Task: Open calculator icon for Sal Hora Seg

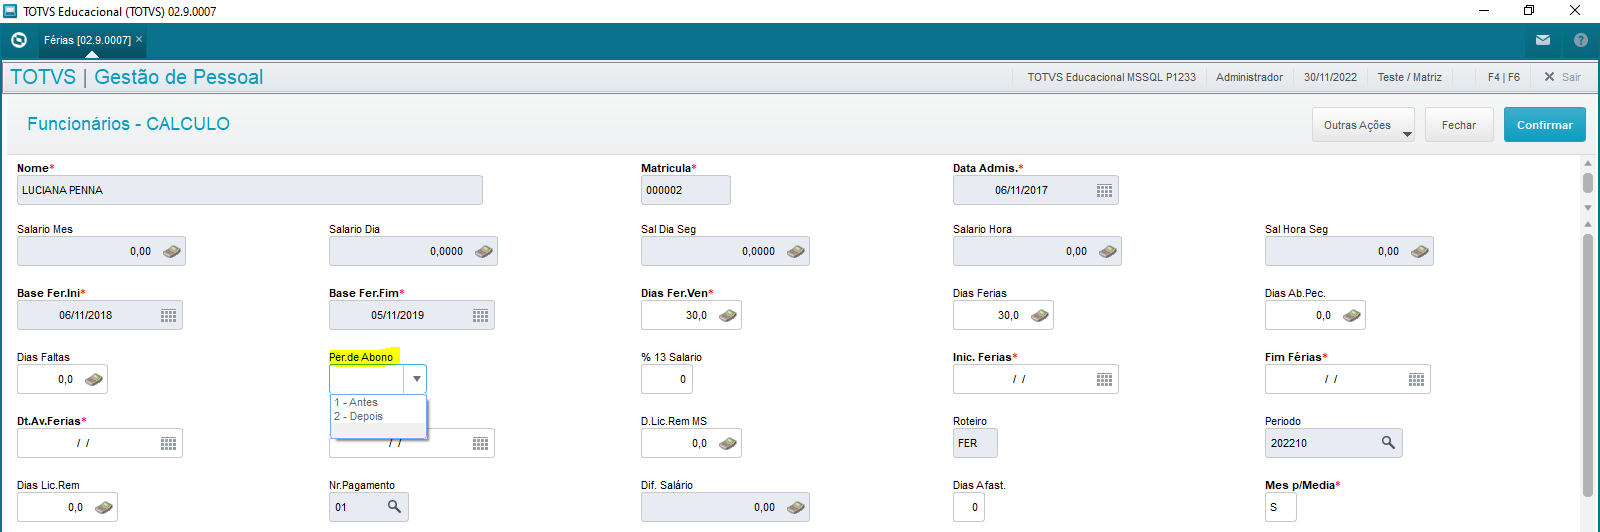Action: click(x=1420, y=251)
